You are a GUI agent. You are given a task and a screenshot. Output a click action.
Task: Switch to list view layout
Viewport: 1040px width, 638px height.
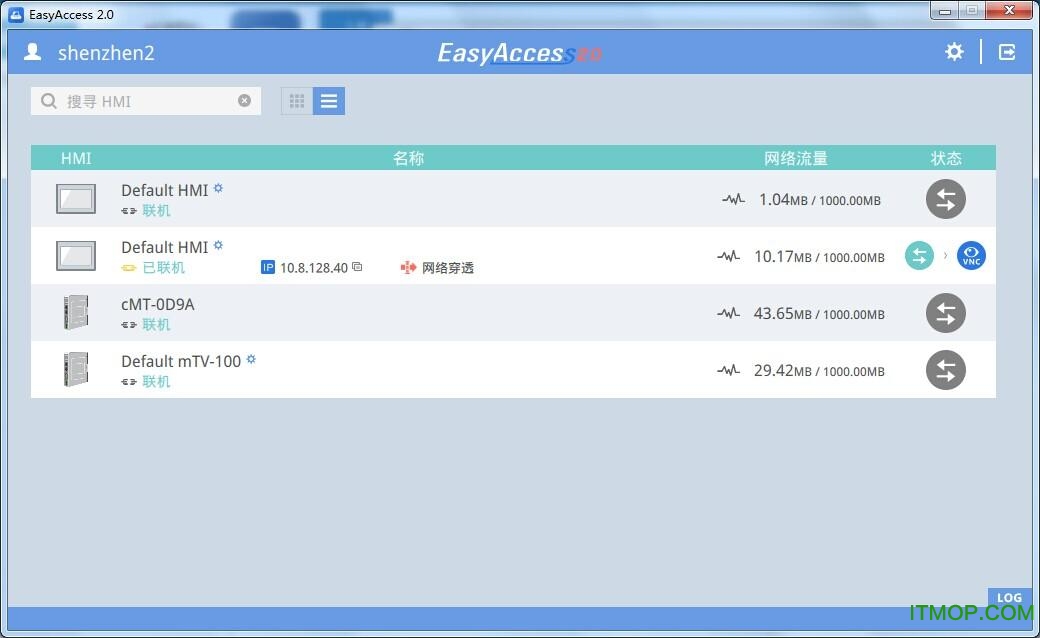[329, 100]
